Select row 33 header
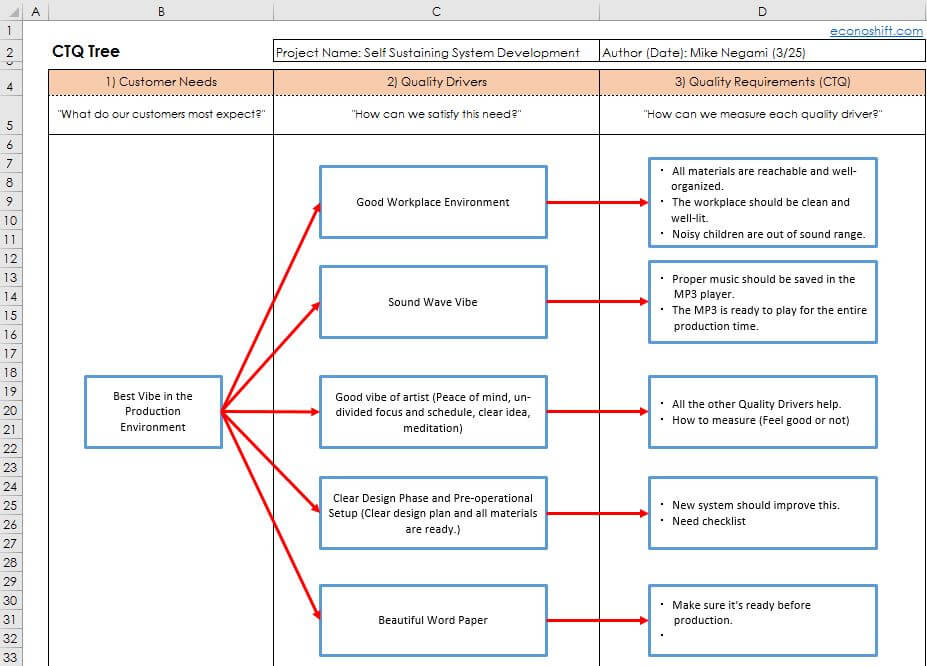This screenshot has width=927, height=666. coord(11,657)
